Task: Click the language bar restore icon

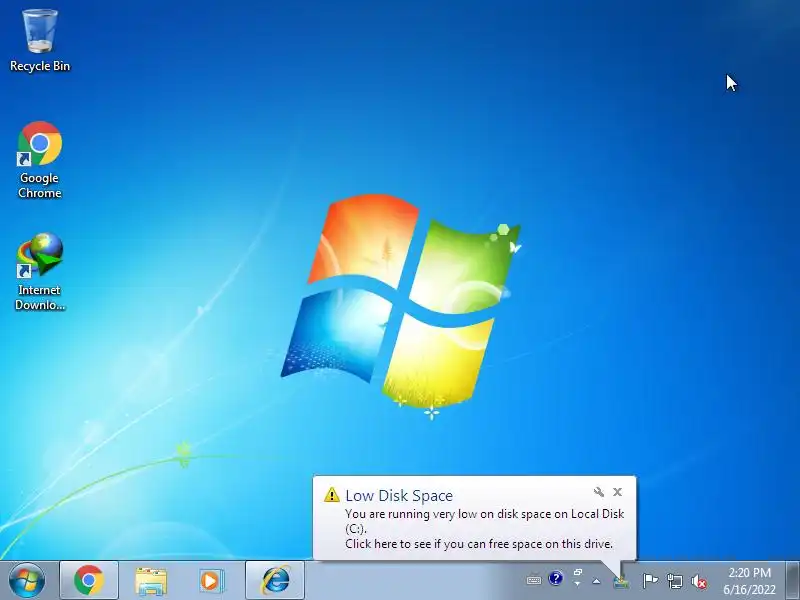Action: [x=578, y=572]
